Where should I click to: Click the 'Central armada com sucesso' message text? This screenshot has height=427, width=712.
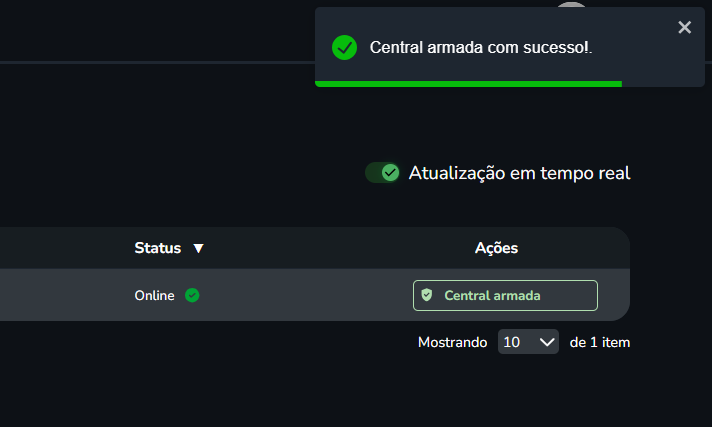[481, 47]
